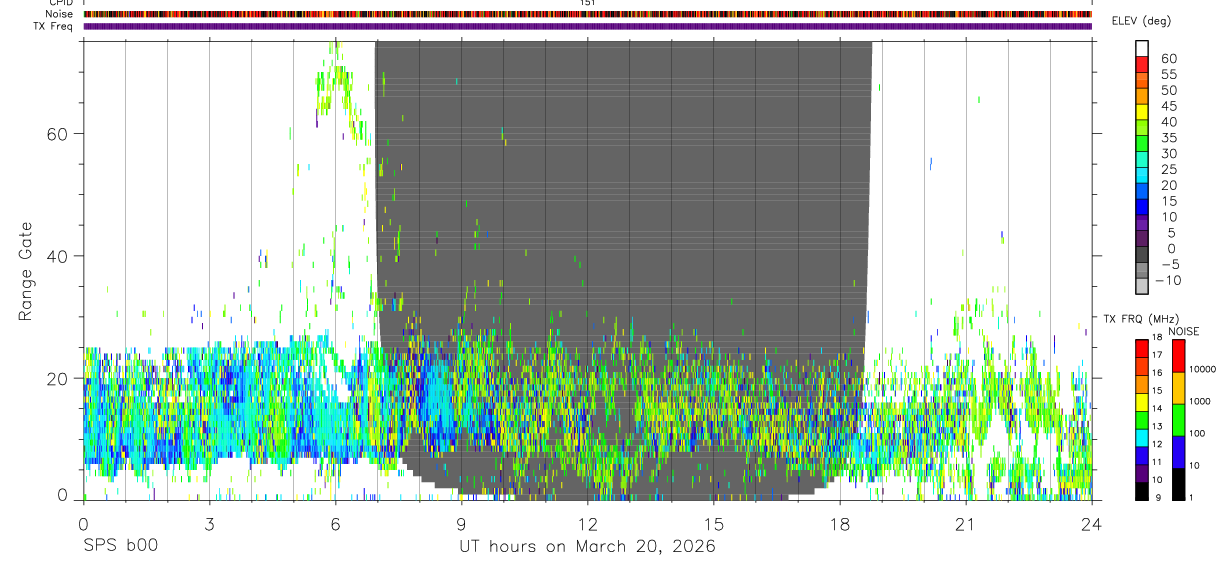The image size is (1228, 567).
Task: Click the 'ELEV (deg)' legend title
Action: [1142, 21]
